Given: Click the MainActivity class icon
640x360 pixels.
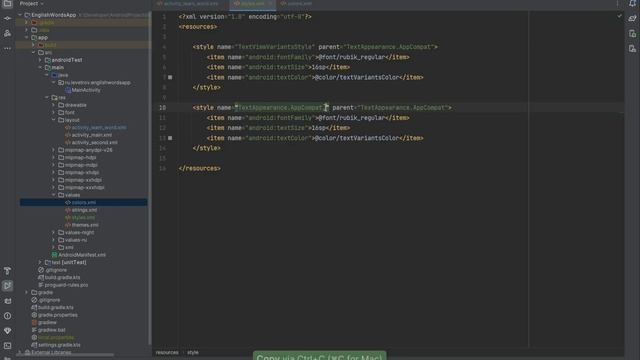Looking at the screenshot, I should coord(68,90).
